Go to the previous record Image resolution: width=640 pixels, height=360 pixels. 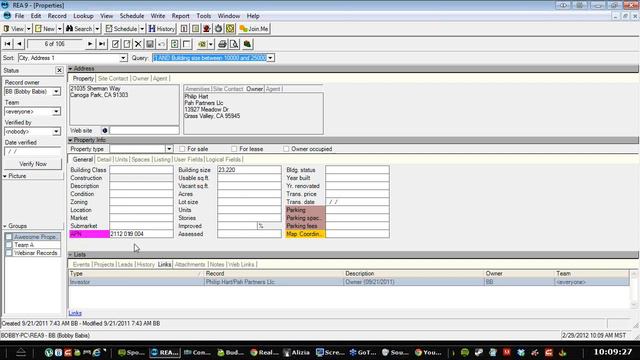[x=19, y=44]
